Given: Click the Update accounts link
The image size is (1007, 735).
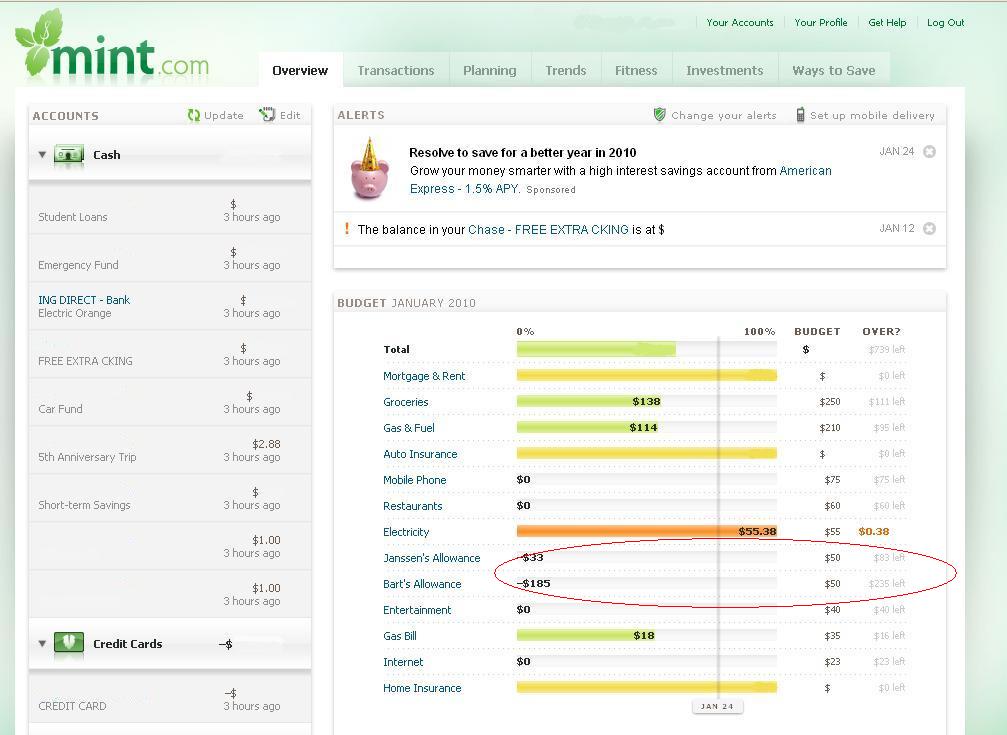Looking at the screenshot, I should (223, 116).
